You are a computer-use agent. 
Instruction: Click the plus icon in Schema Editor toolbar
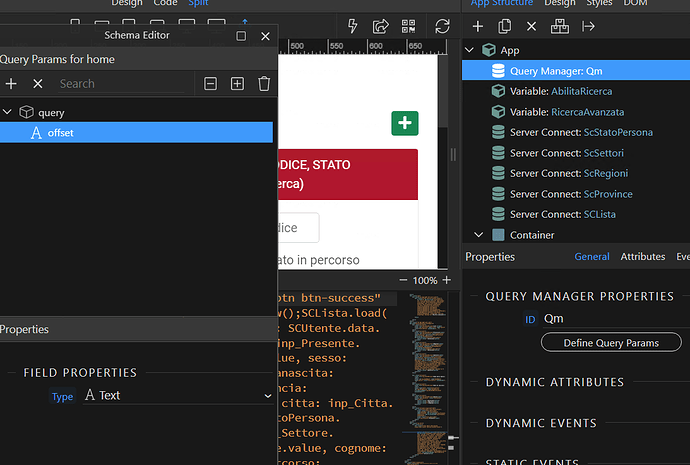click(x=11, y=84)
